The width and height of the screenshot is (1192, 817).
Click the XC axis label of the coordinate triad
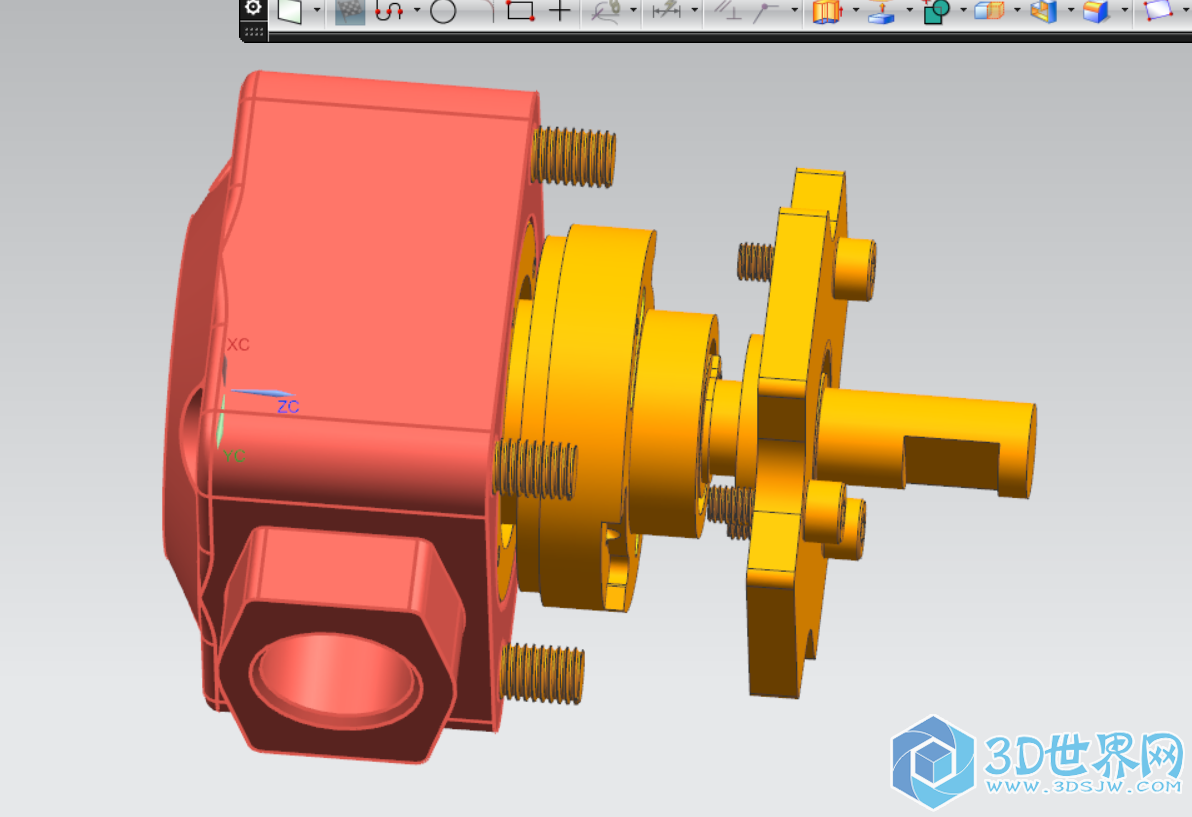click(x=238, y=344)
